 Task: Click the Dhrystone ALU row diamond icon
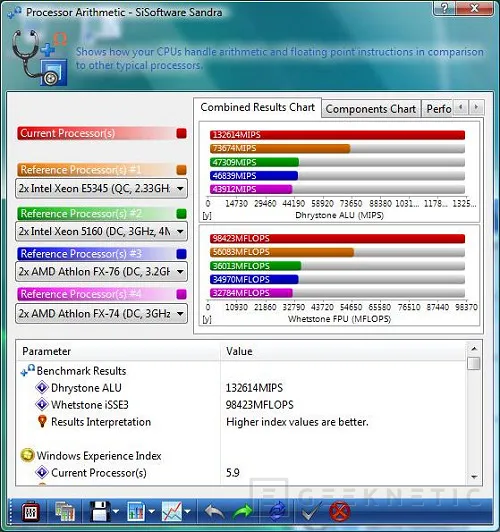tap(42, 387)
